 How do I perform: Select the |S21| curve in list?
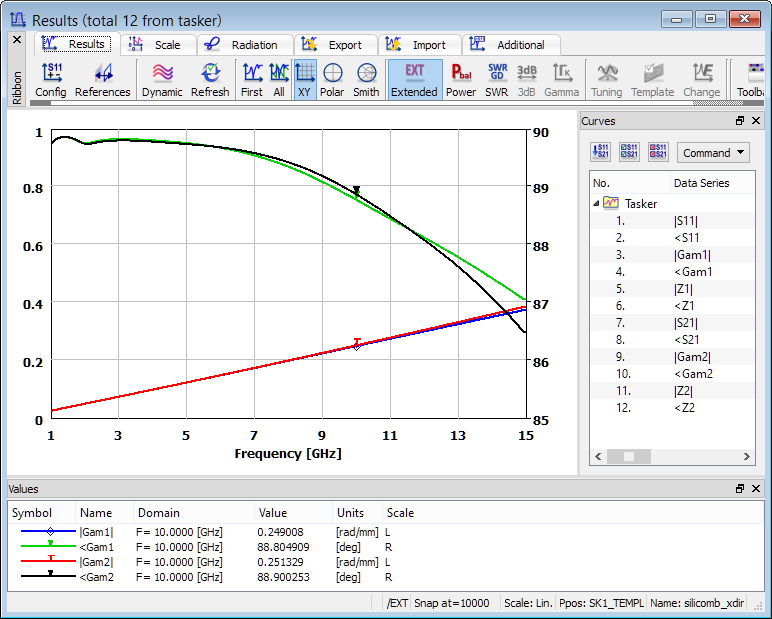coord(685,323)
